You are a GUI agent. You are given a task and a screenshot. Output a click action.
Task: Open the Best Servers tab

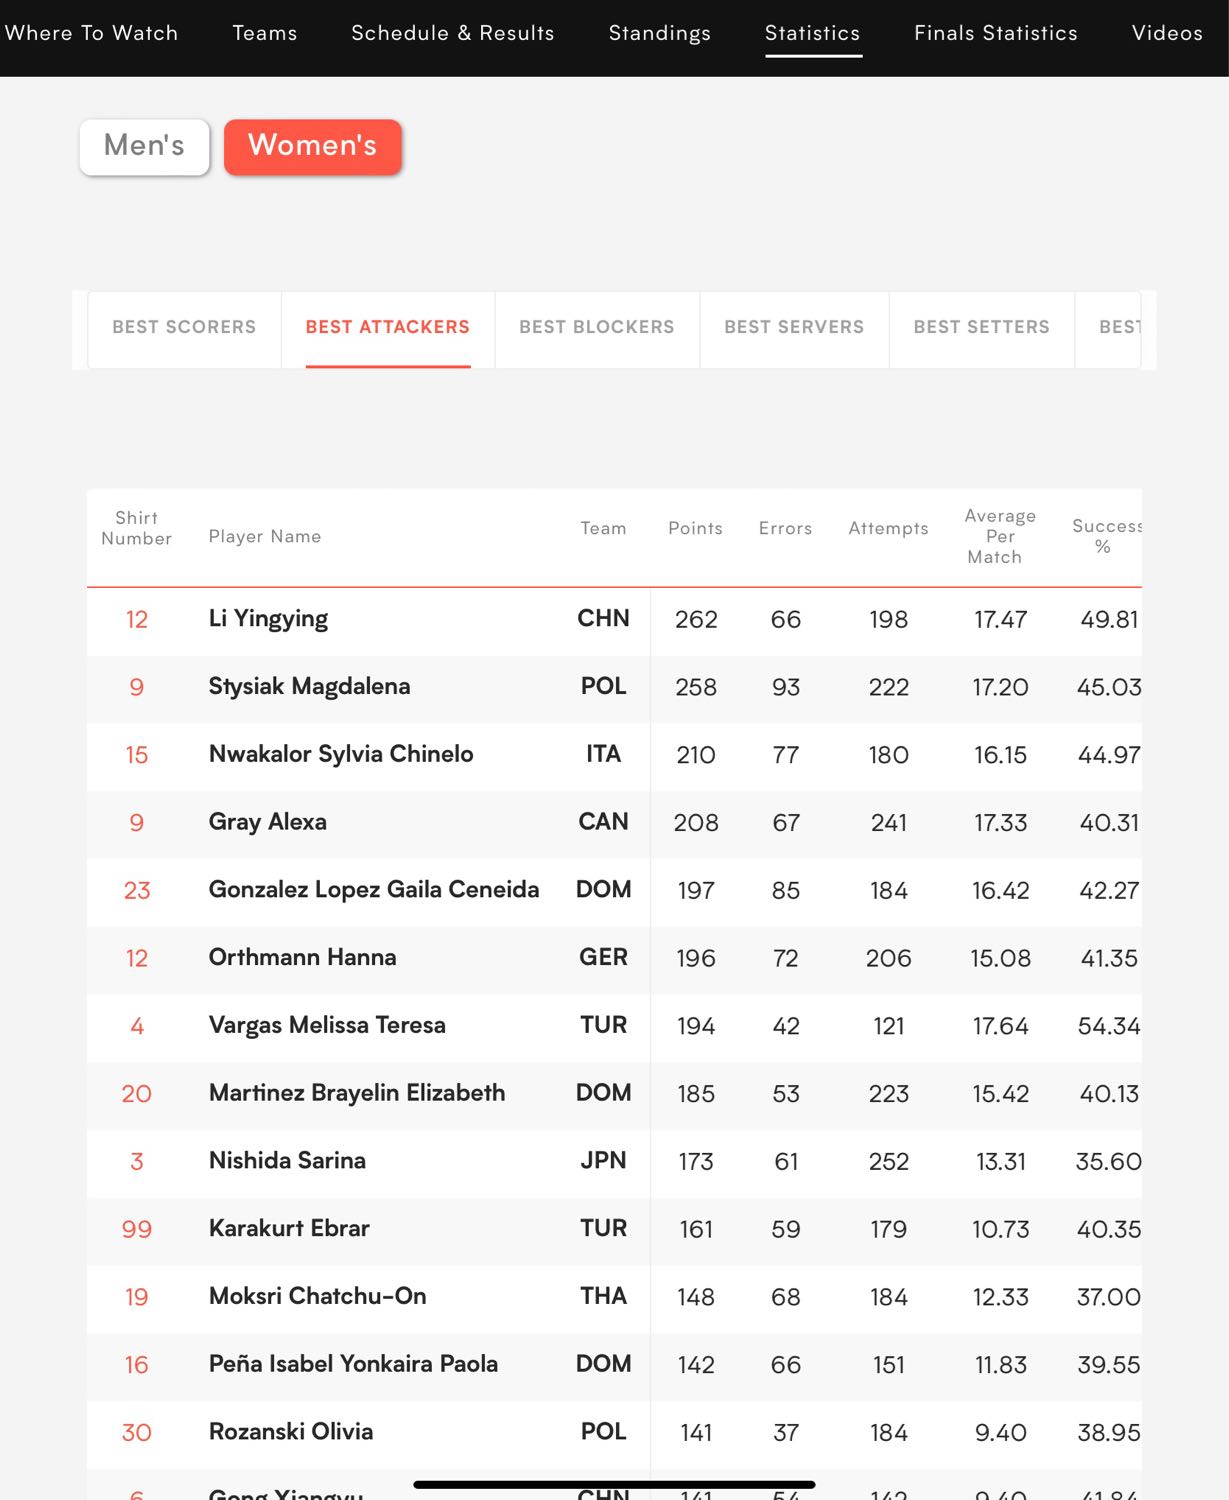point(794,328)
